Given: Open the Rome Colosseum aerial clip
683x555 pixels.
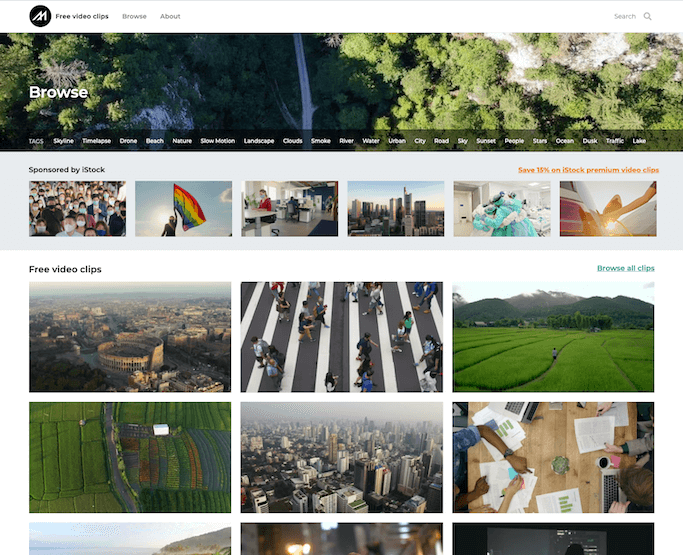Looking at the screenshot, I should tap(130, 337).
